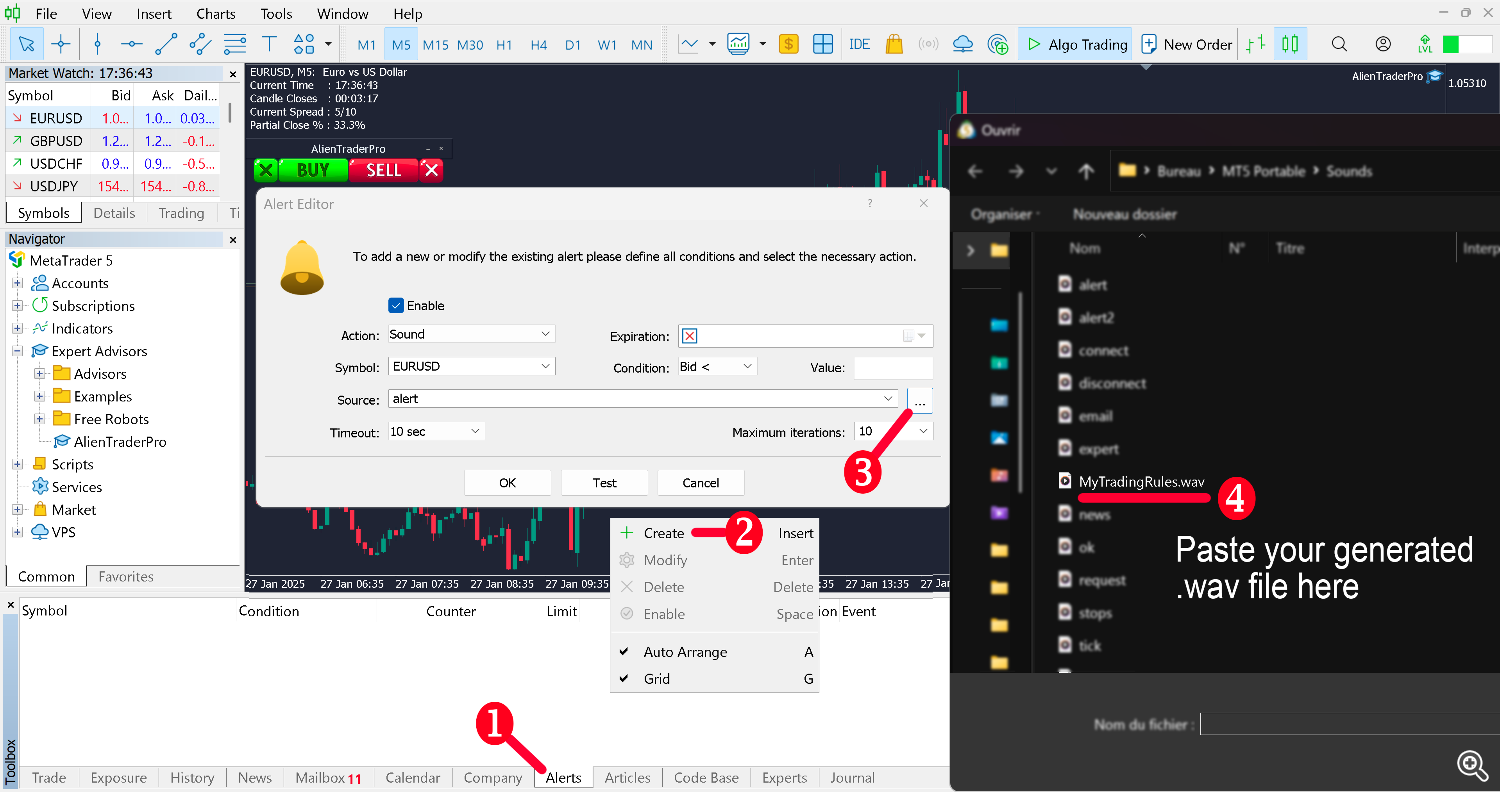Open the VPS cloud icon
Screen dimensions: 1500x792
tap(963, 44)
